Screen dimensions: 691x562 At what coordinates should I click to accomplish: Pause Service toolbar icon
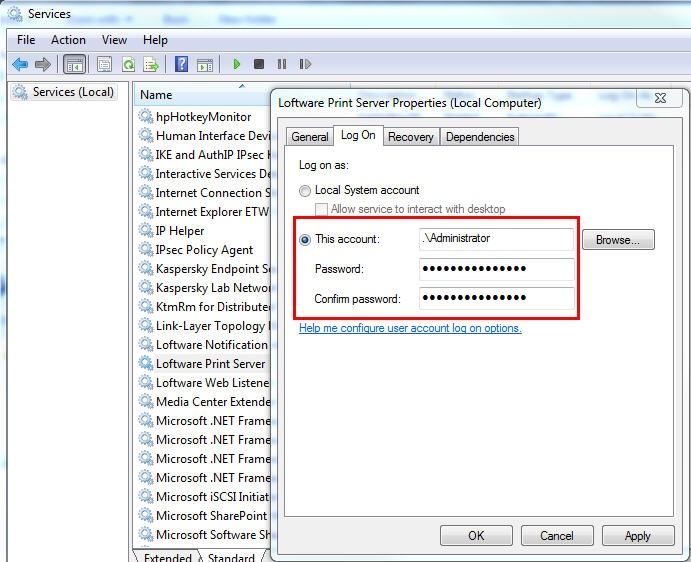(282, 64)
